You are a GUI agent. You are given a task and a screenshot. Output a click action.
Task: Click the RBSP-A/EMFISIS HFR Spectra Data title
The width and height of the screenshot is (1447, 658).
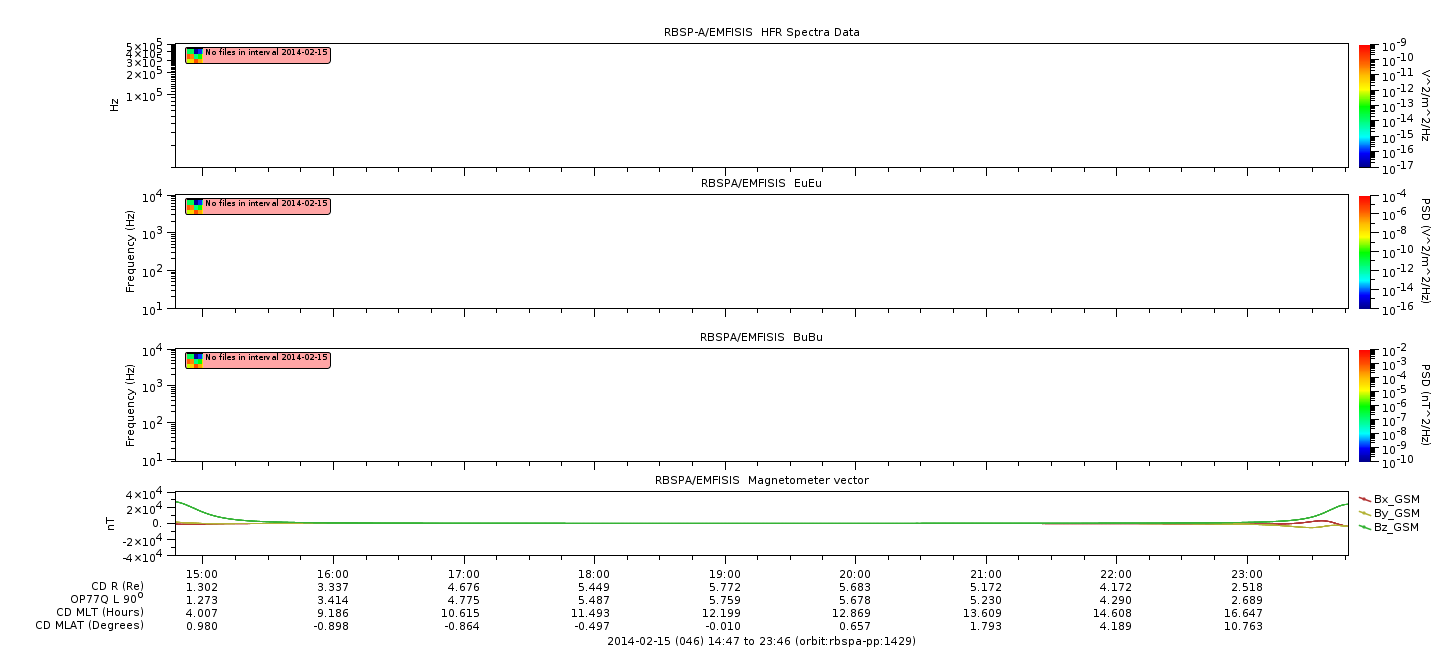[761, 32]
